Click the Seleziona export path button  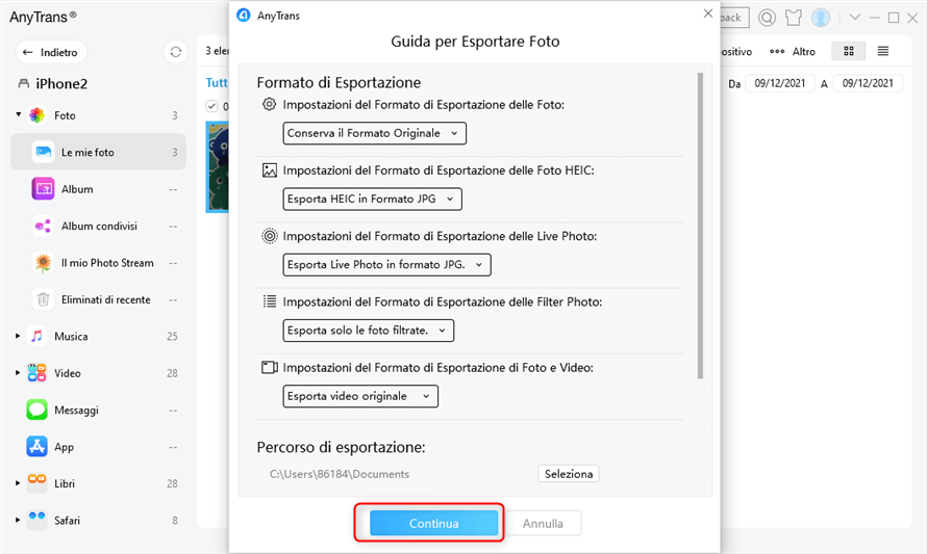tap(568, 474)
